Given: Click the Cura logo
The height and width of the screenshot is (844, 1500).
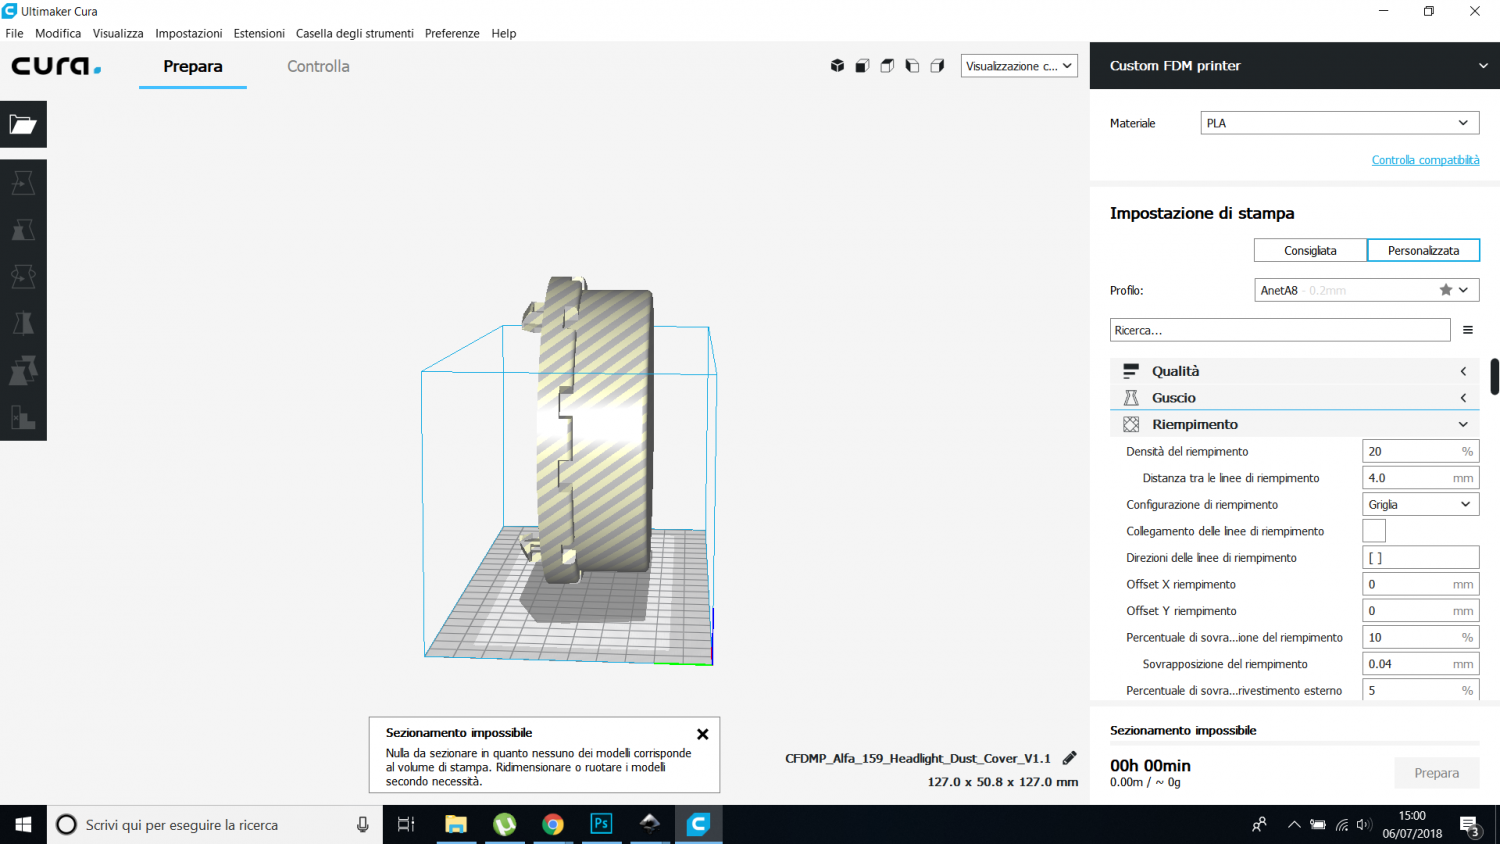Looking at the screenshot, I should pos(56,66).
